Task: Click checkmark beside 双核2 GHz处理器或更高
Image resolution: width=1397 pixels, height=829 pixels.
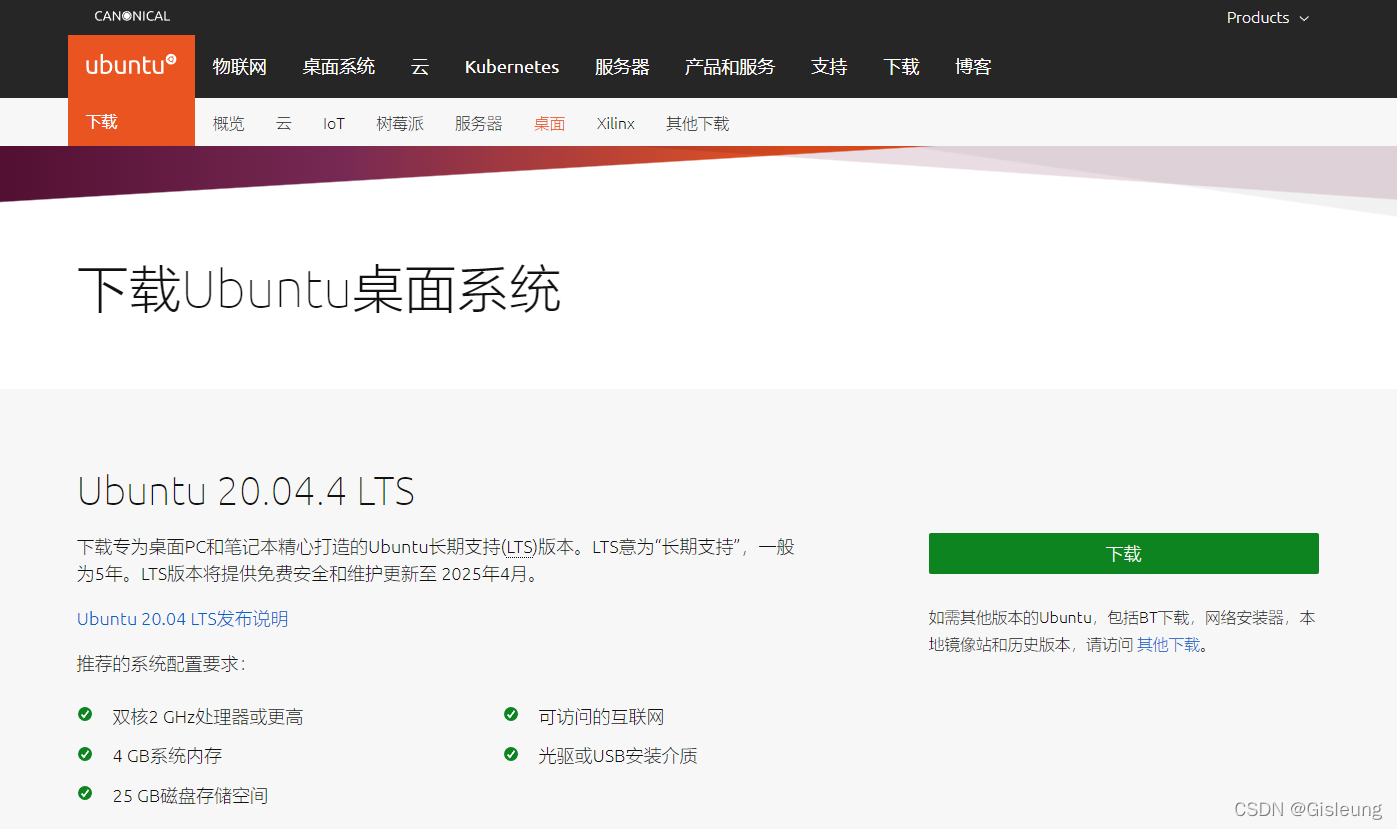Action: [x=85, y=714]
